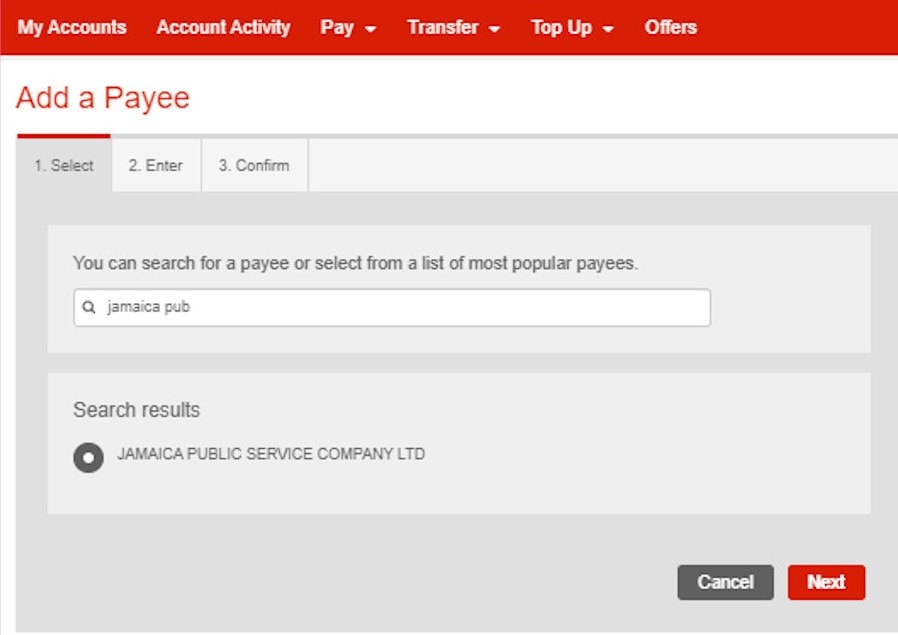Cancel adding a payee
Screen dimensions: 898x635
725,582
